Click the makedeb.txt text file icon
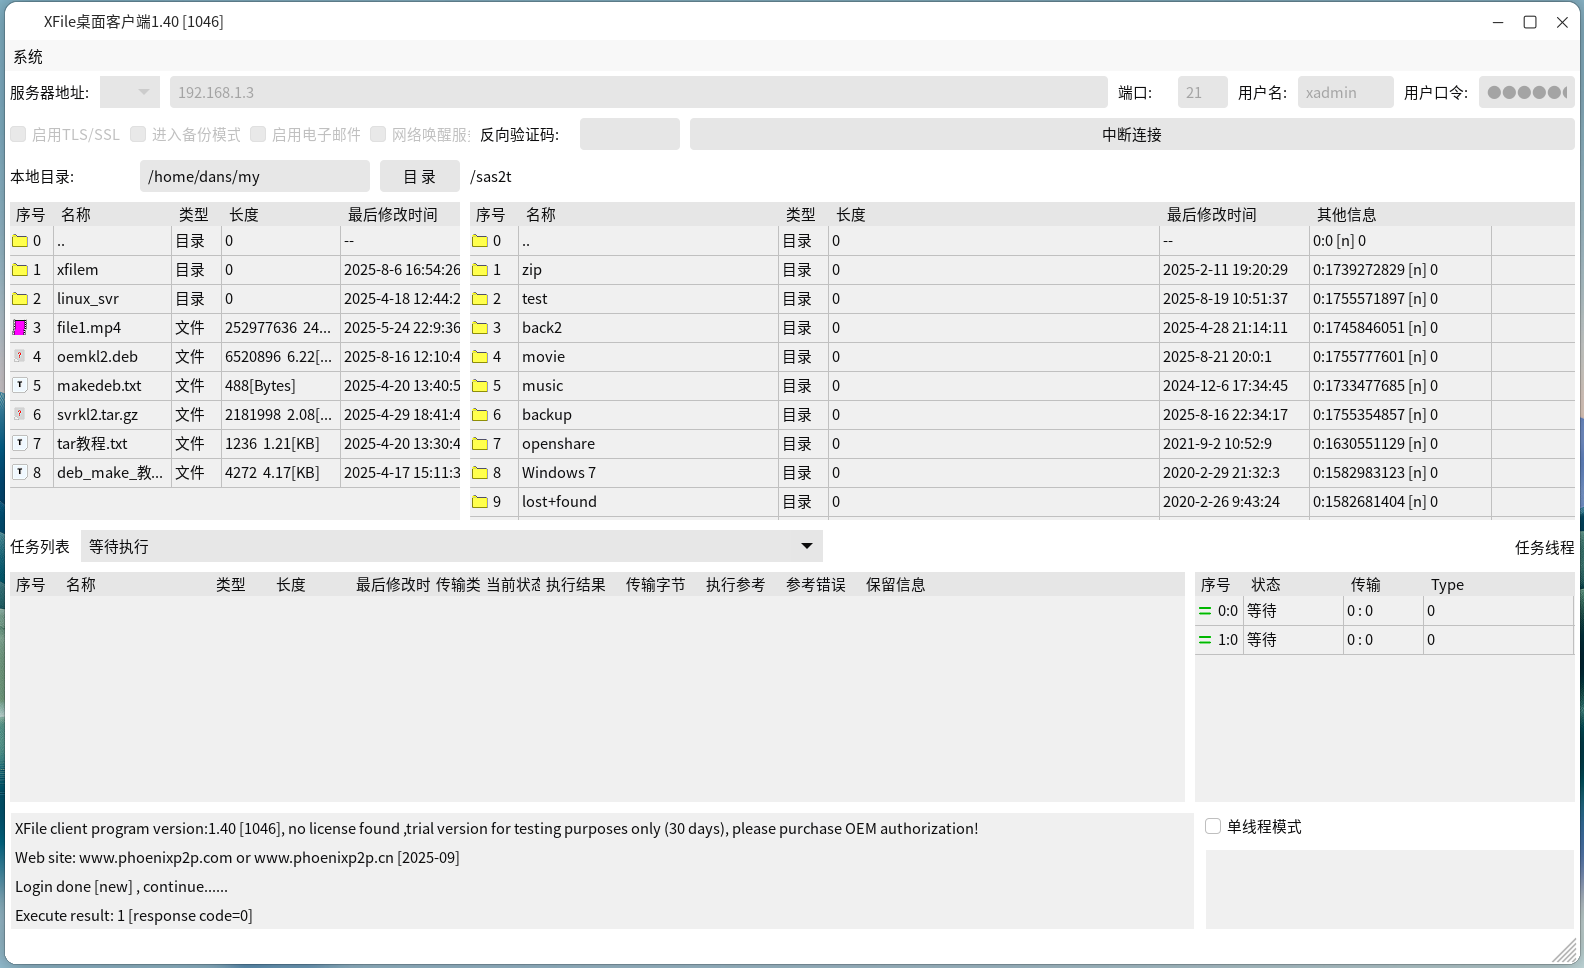Screen dimensions: 1584x968 [20, 385]
